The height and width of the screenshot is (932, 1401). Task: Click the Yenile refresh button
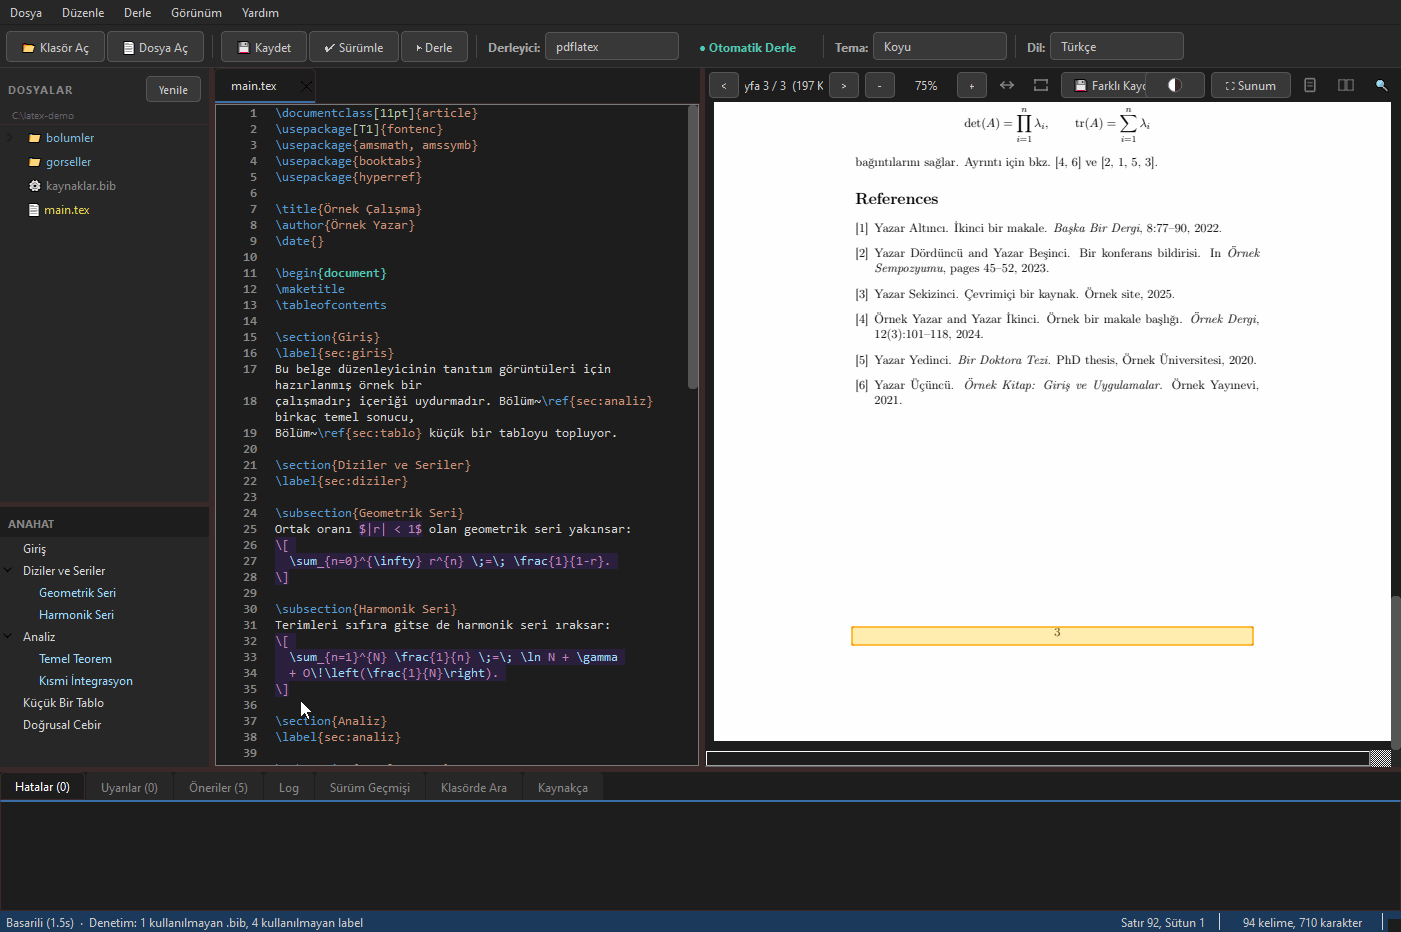[x=173, y=90]
